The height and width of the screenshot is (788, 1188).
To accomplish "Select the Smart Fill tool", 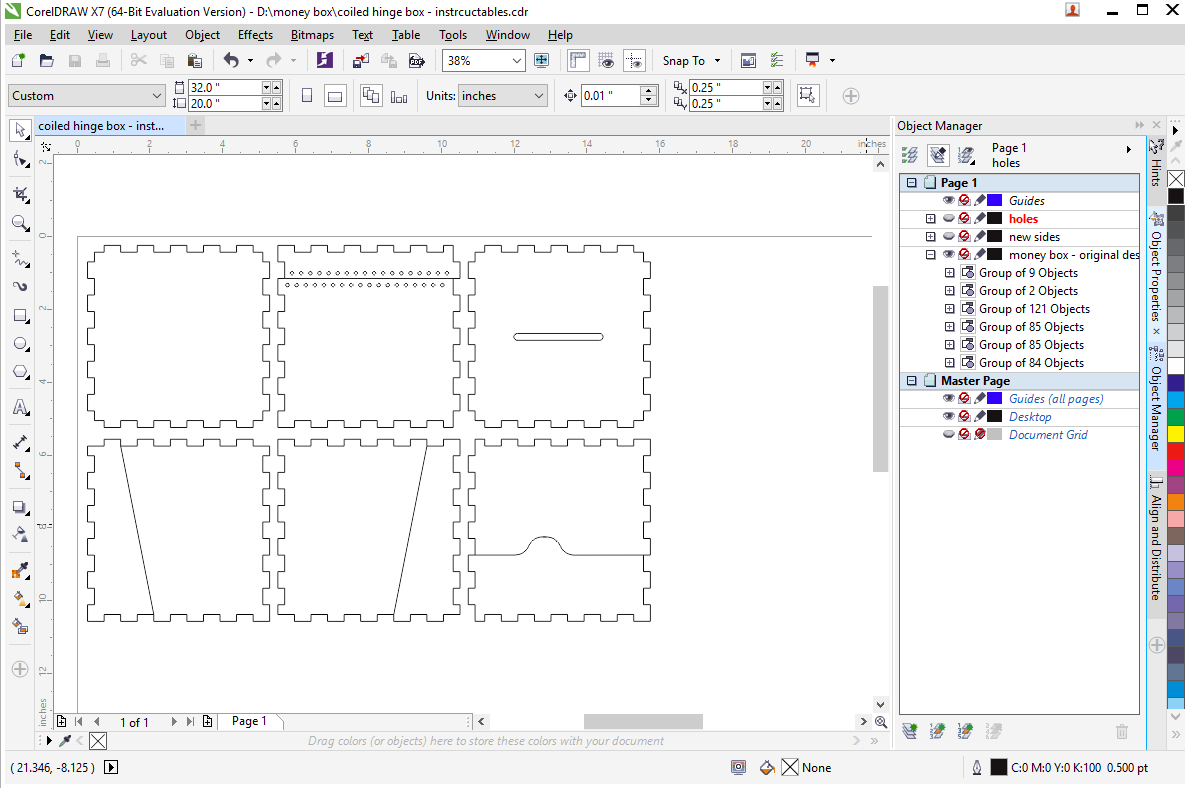I will point(20,627).
